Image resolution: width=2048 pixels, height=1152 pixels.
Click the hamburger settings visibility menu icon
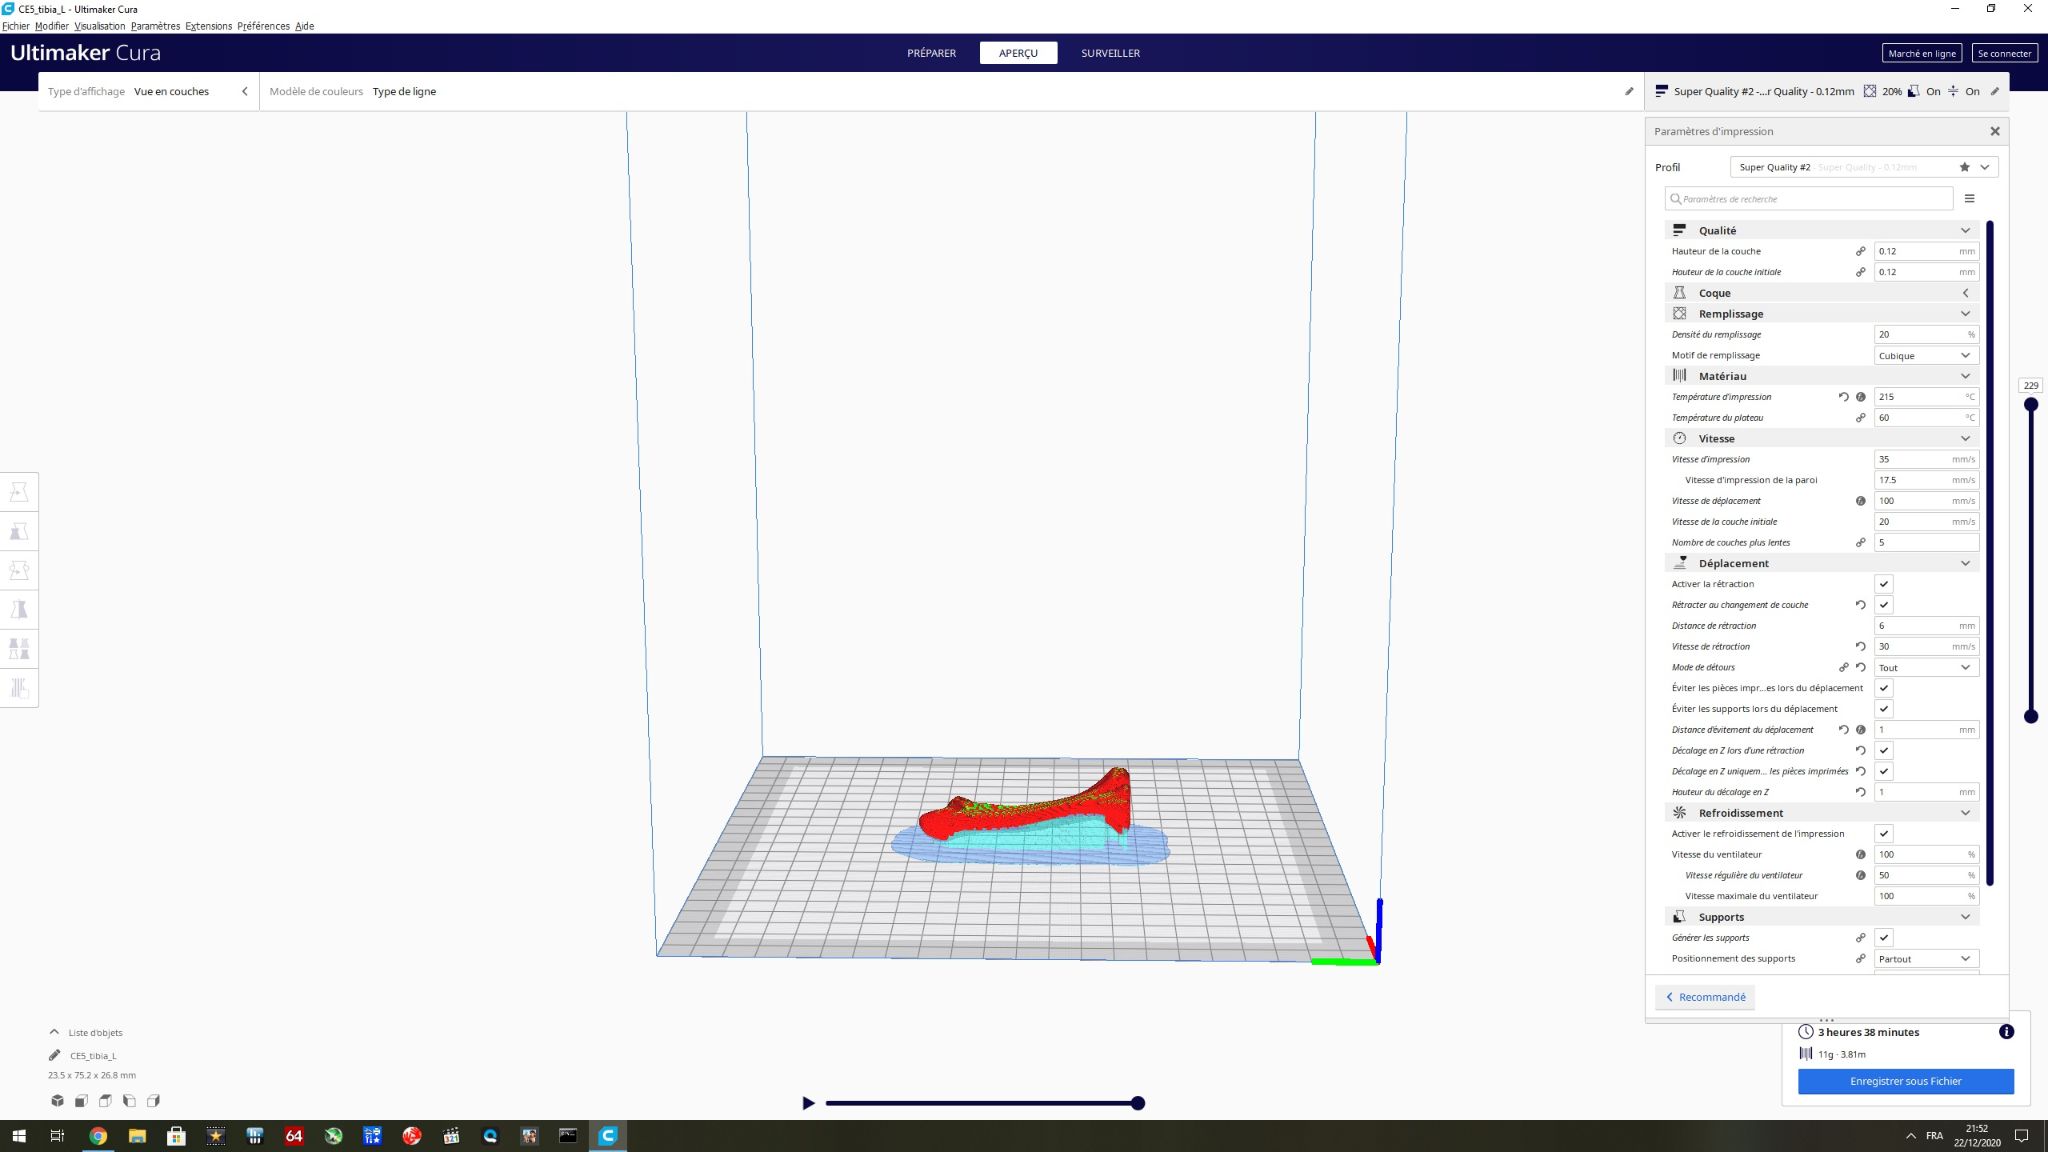click(x=1969, y=199)
